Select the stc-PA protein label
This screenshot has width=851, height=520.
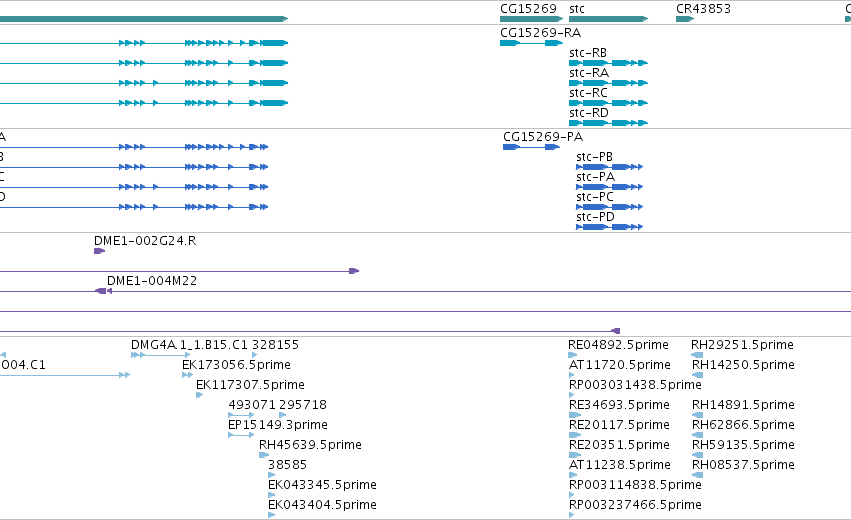[595, 177]
